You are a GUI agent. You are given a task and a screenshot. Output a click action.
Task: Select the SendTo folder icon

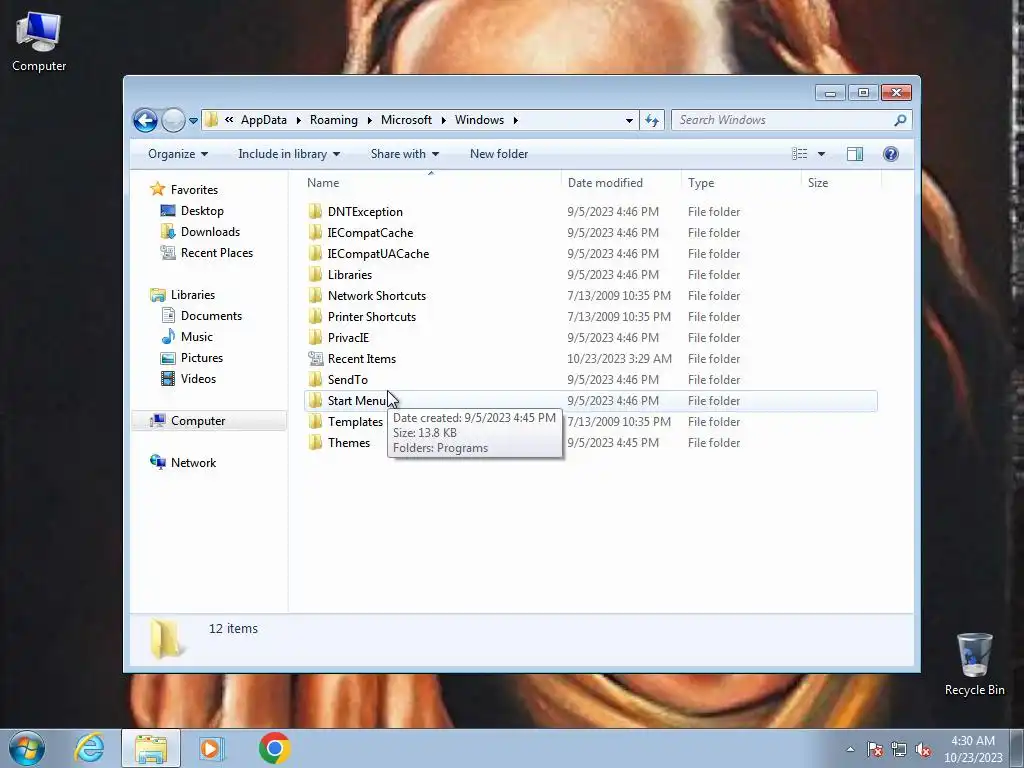point(315,379)
